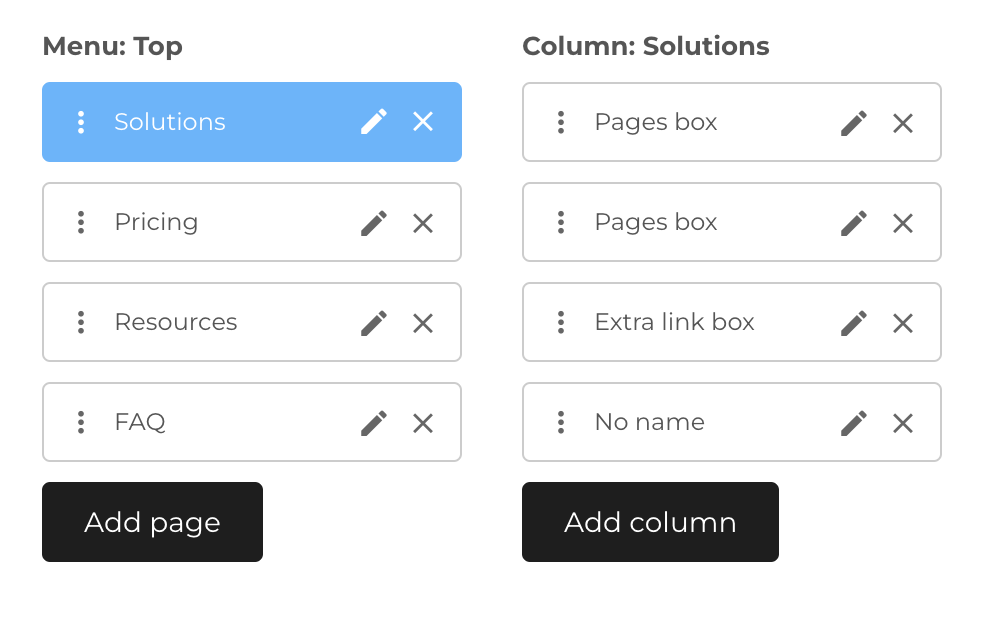Delete the No name column

(902, 422)
